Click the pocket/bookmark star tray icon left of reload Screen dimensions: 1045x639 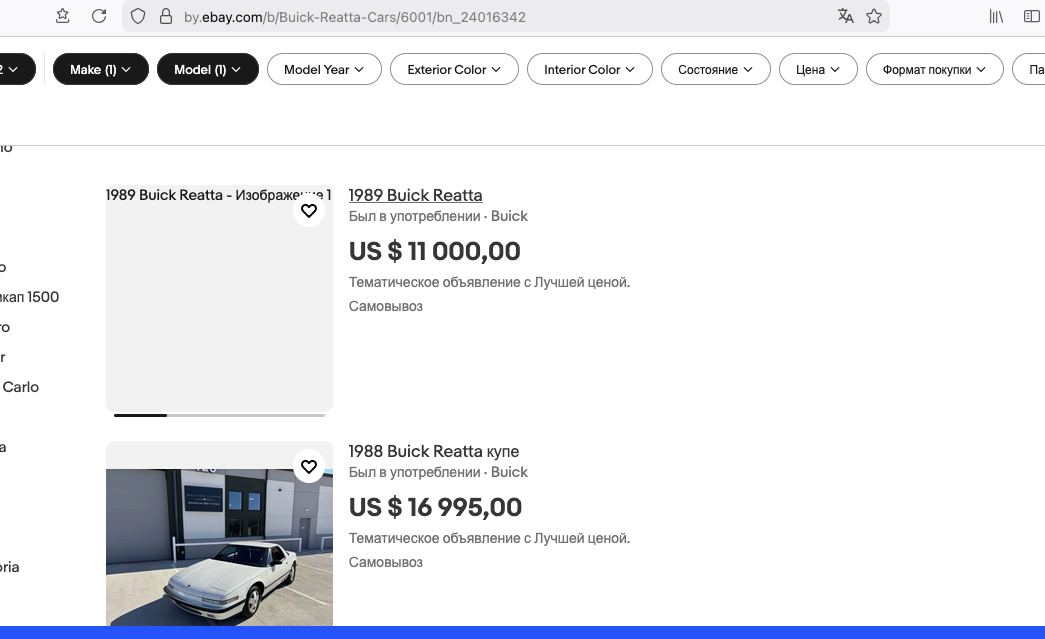coord(63,16)
